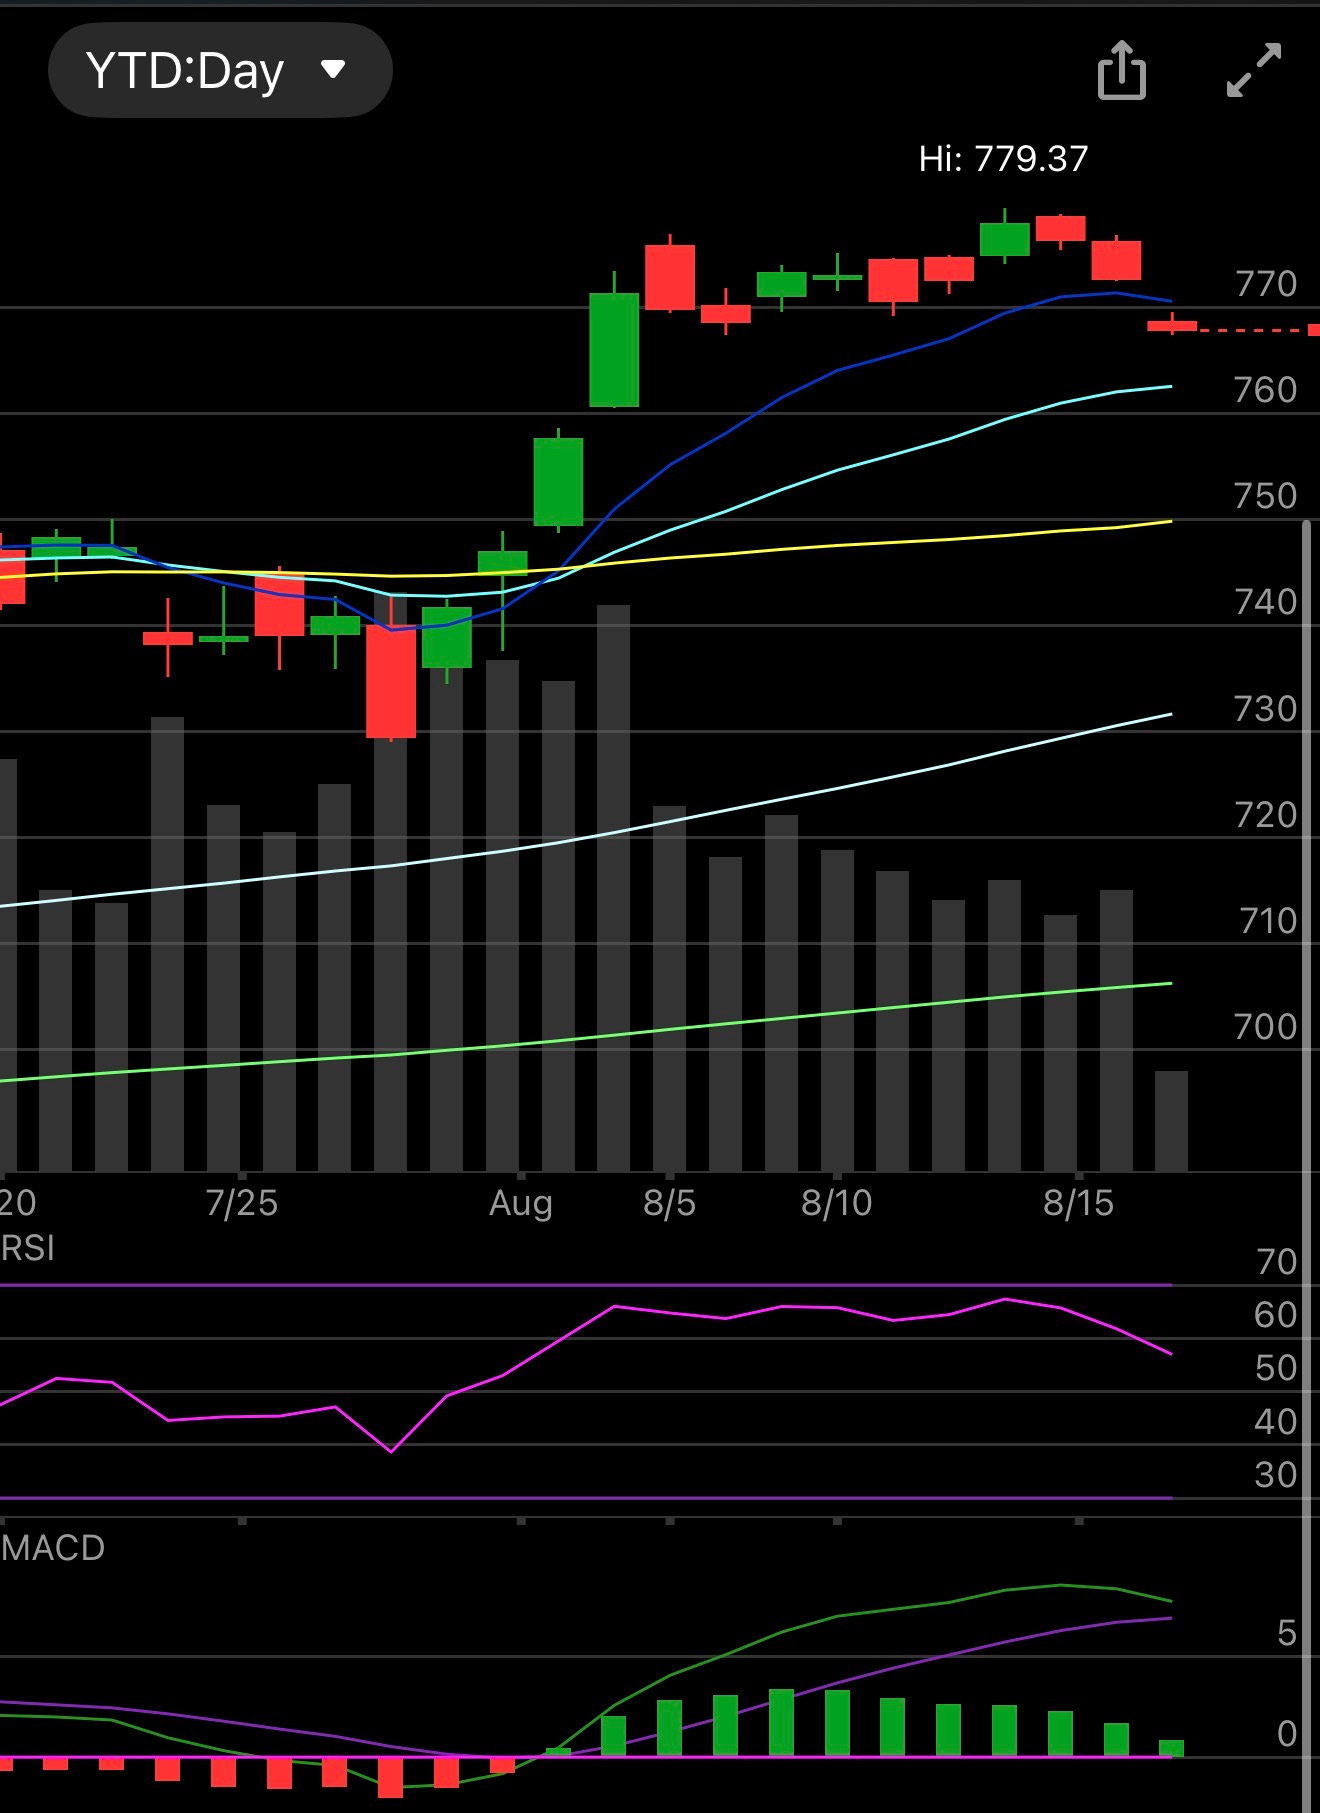This screenshot has height=1813, width=1320.
Task: Select the 760 price axis label
Action: (x=1266, y=390)
